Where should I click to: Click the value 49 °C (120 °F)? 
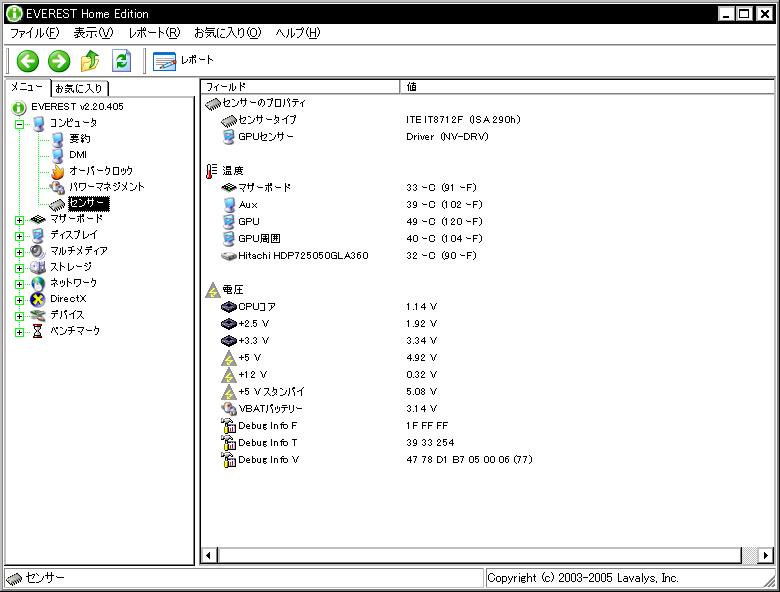pos(444,222)
